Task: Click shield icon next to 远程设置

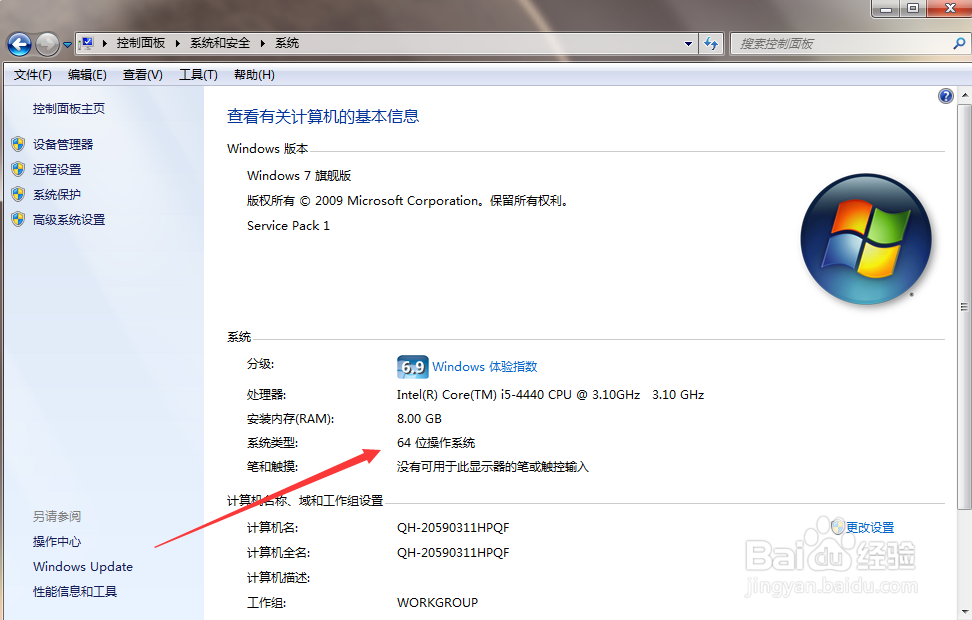Action: pos(18,169)
